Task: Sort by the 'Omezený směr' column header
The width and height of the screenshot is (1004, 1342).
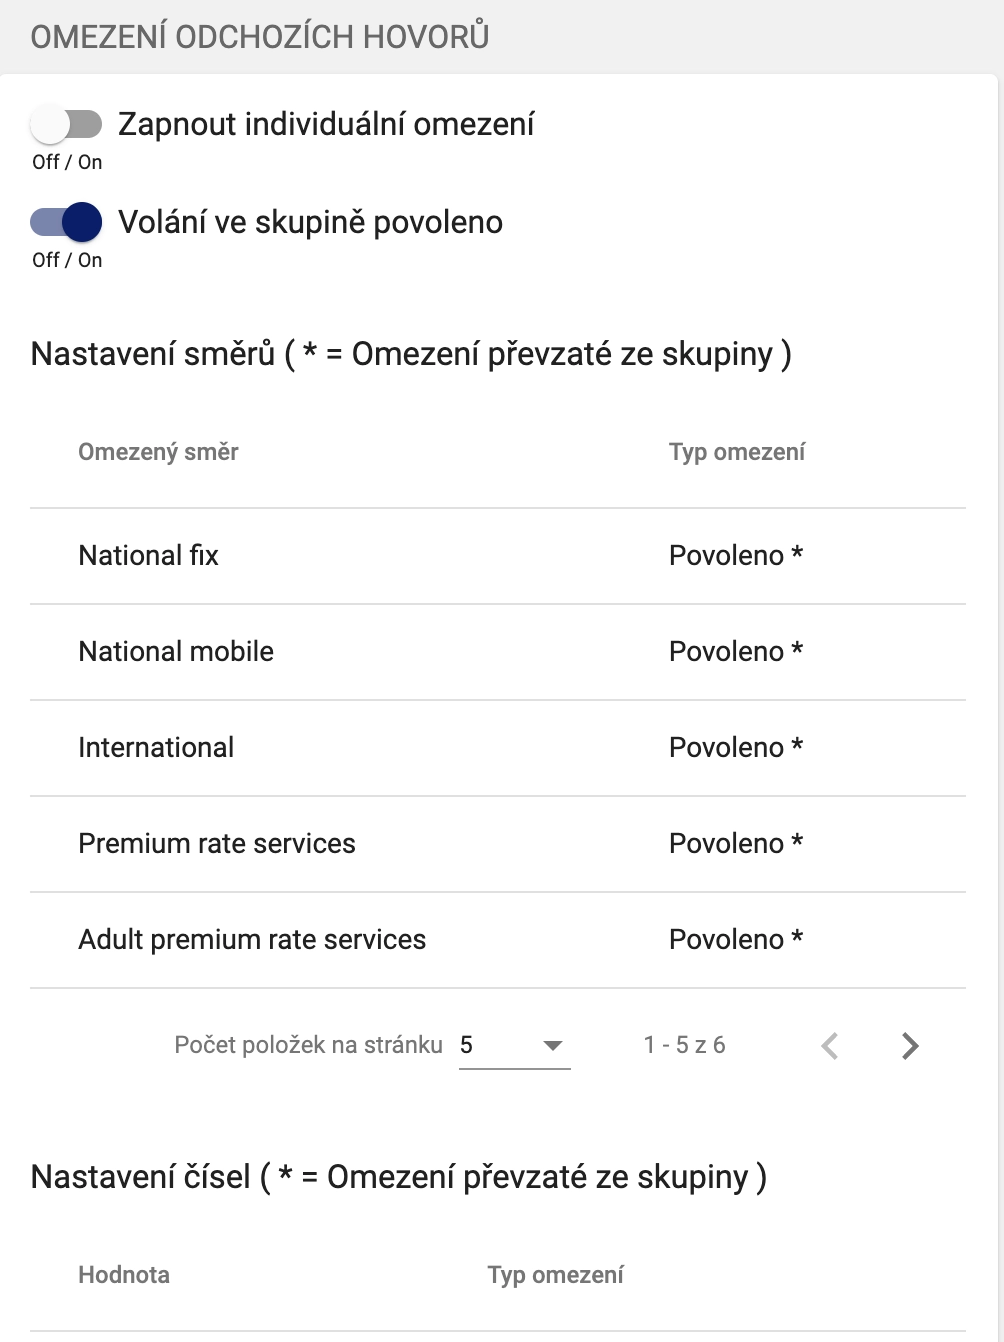Action: tap(158, 452)
